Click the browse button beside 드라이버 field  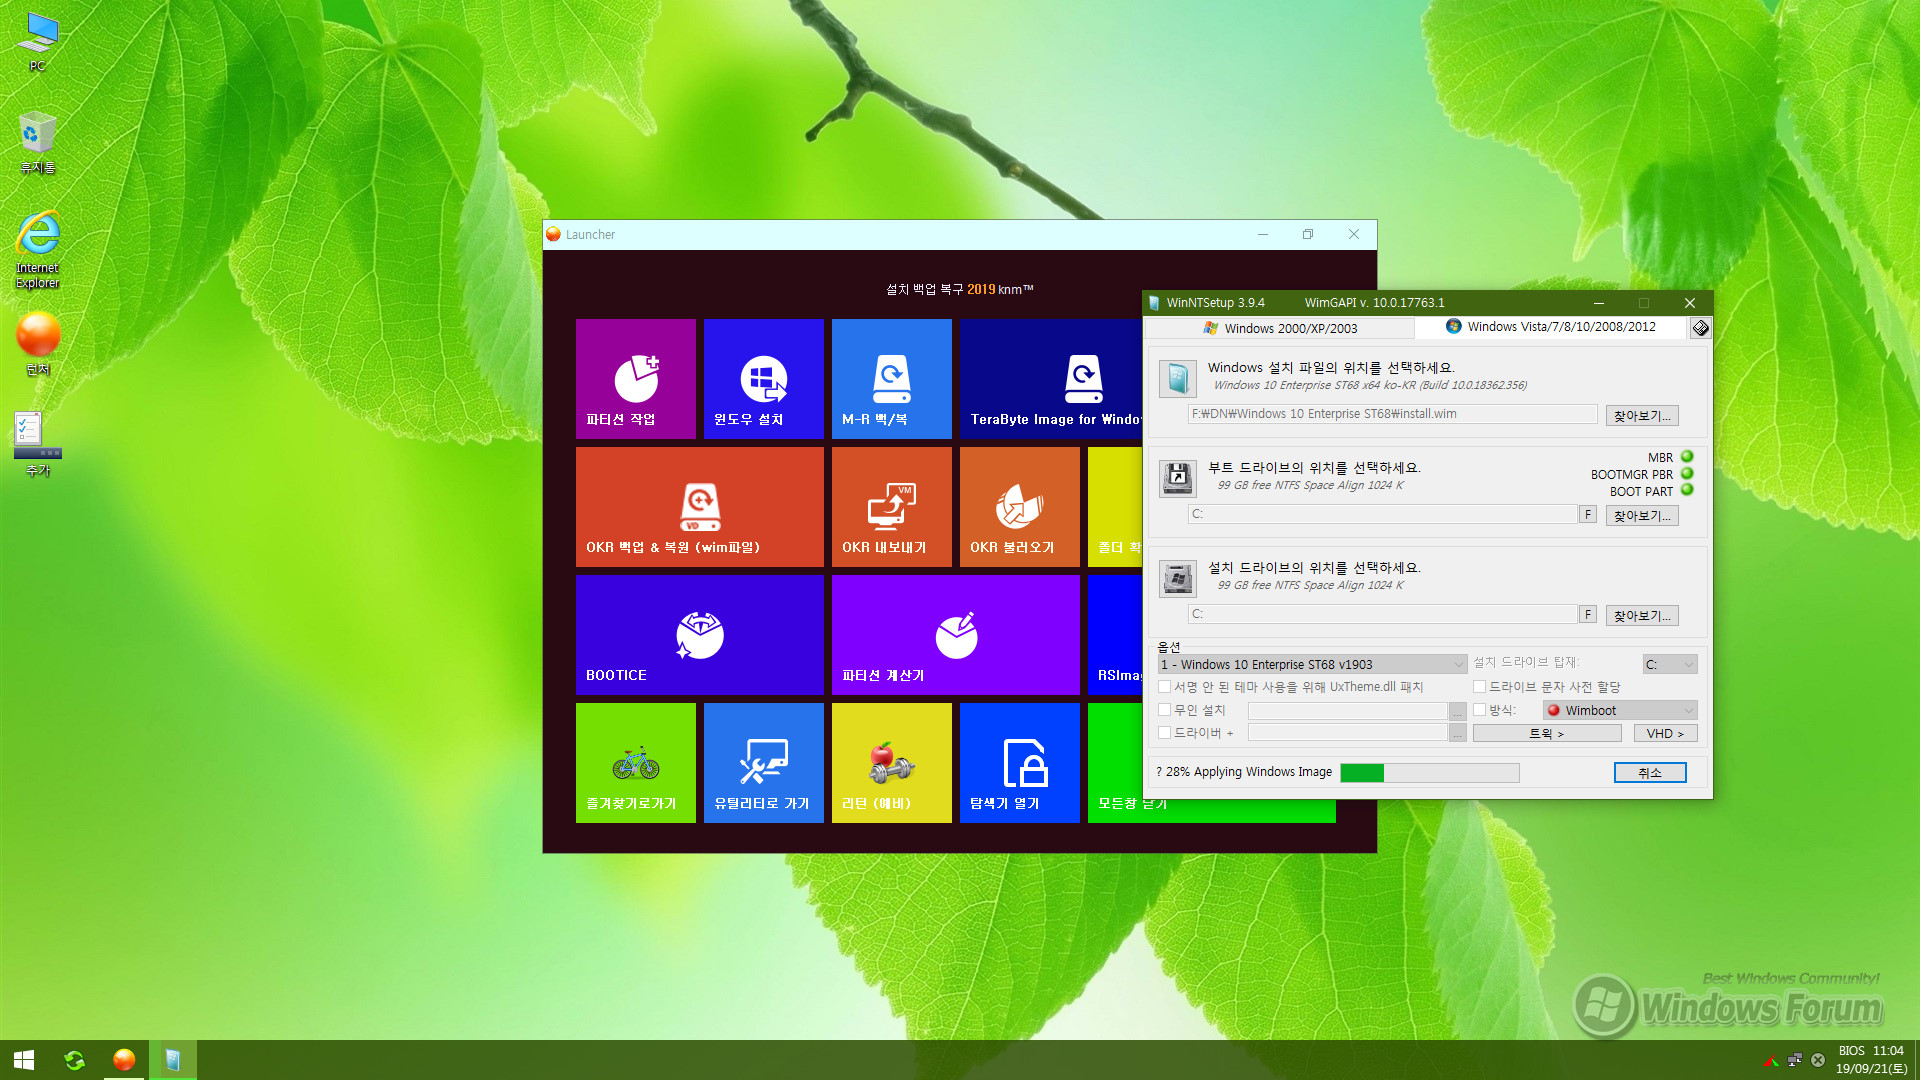pyautogui.click(x=1458, y=734)
